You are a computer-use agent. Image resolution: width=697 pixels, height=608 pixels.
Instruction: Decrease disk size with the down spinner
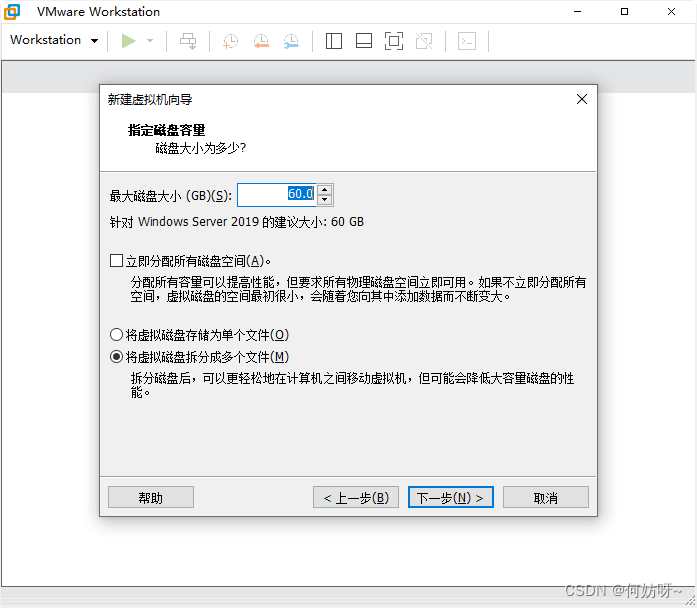(x=325, y=200)
